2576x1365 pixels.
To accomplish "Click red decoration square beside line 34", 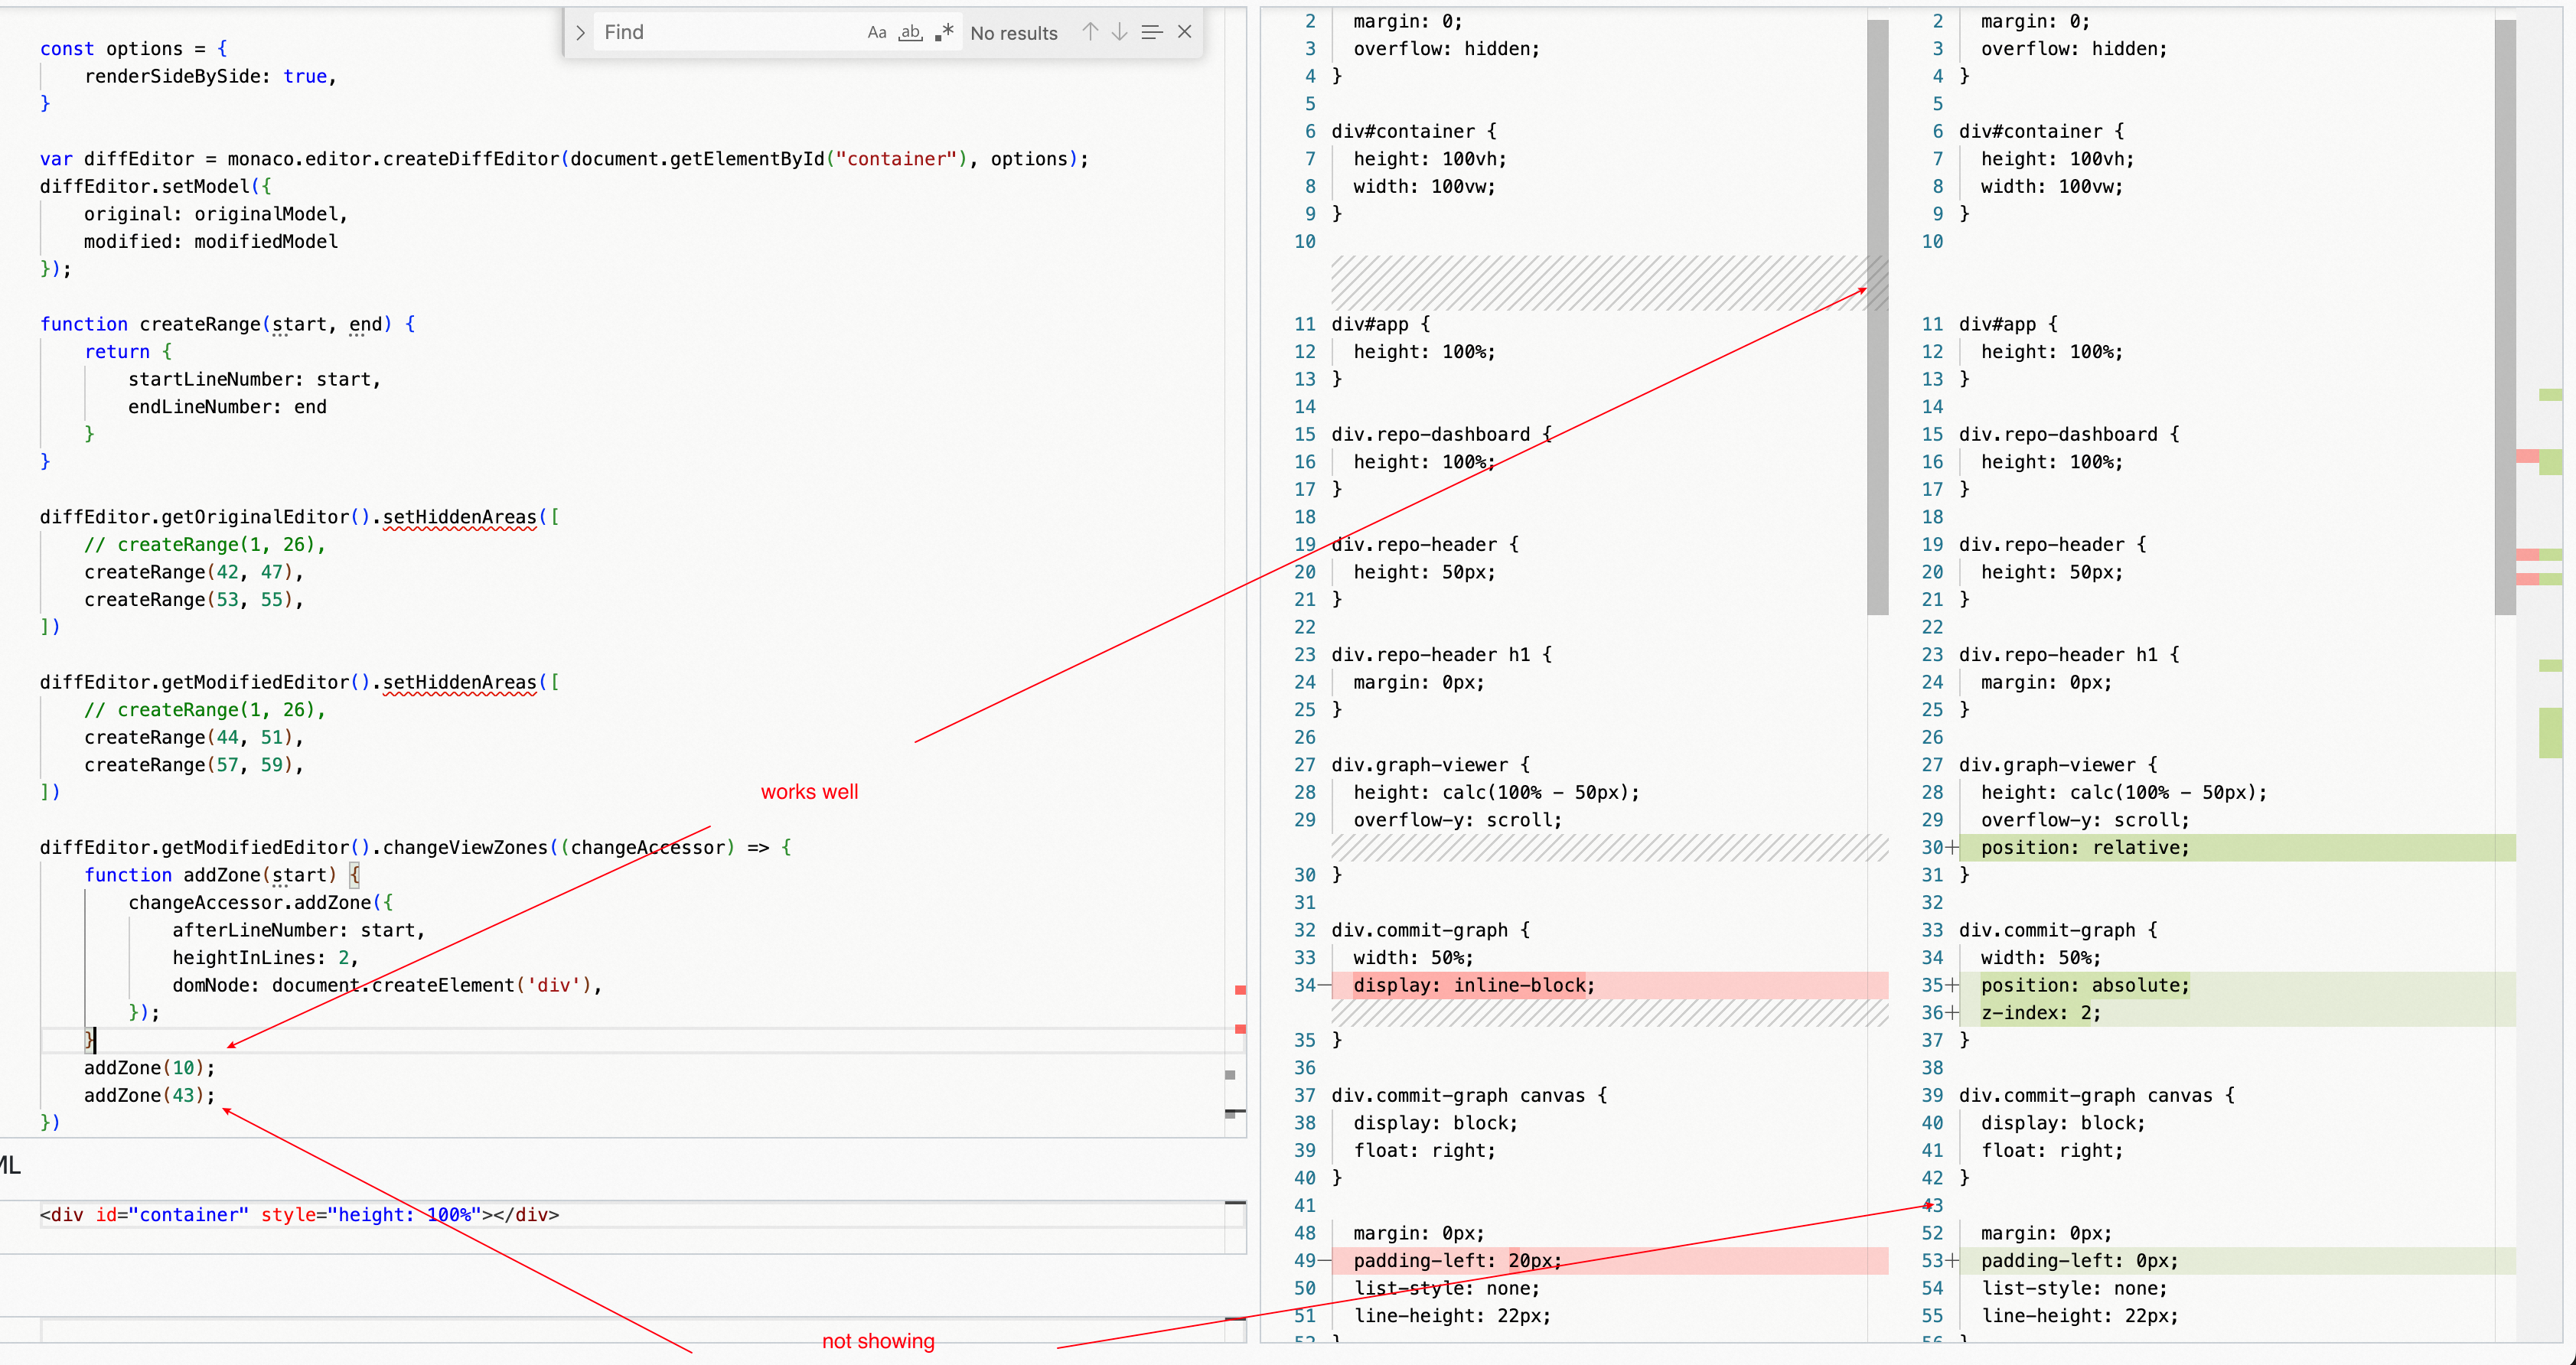I will [1241, 990].
